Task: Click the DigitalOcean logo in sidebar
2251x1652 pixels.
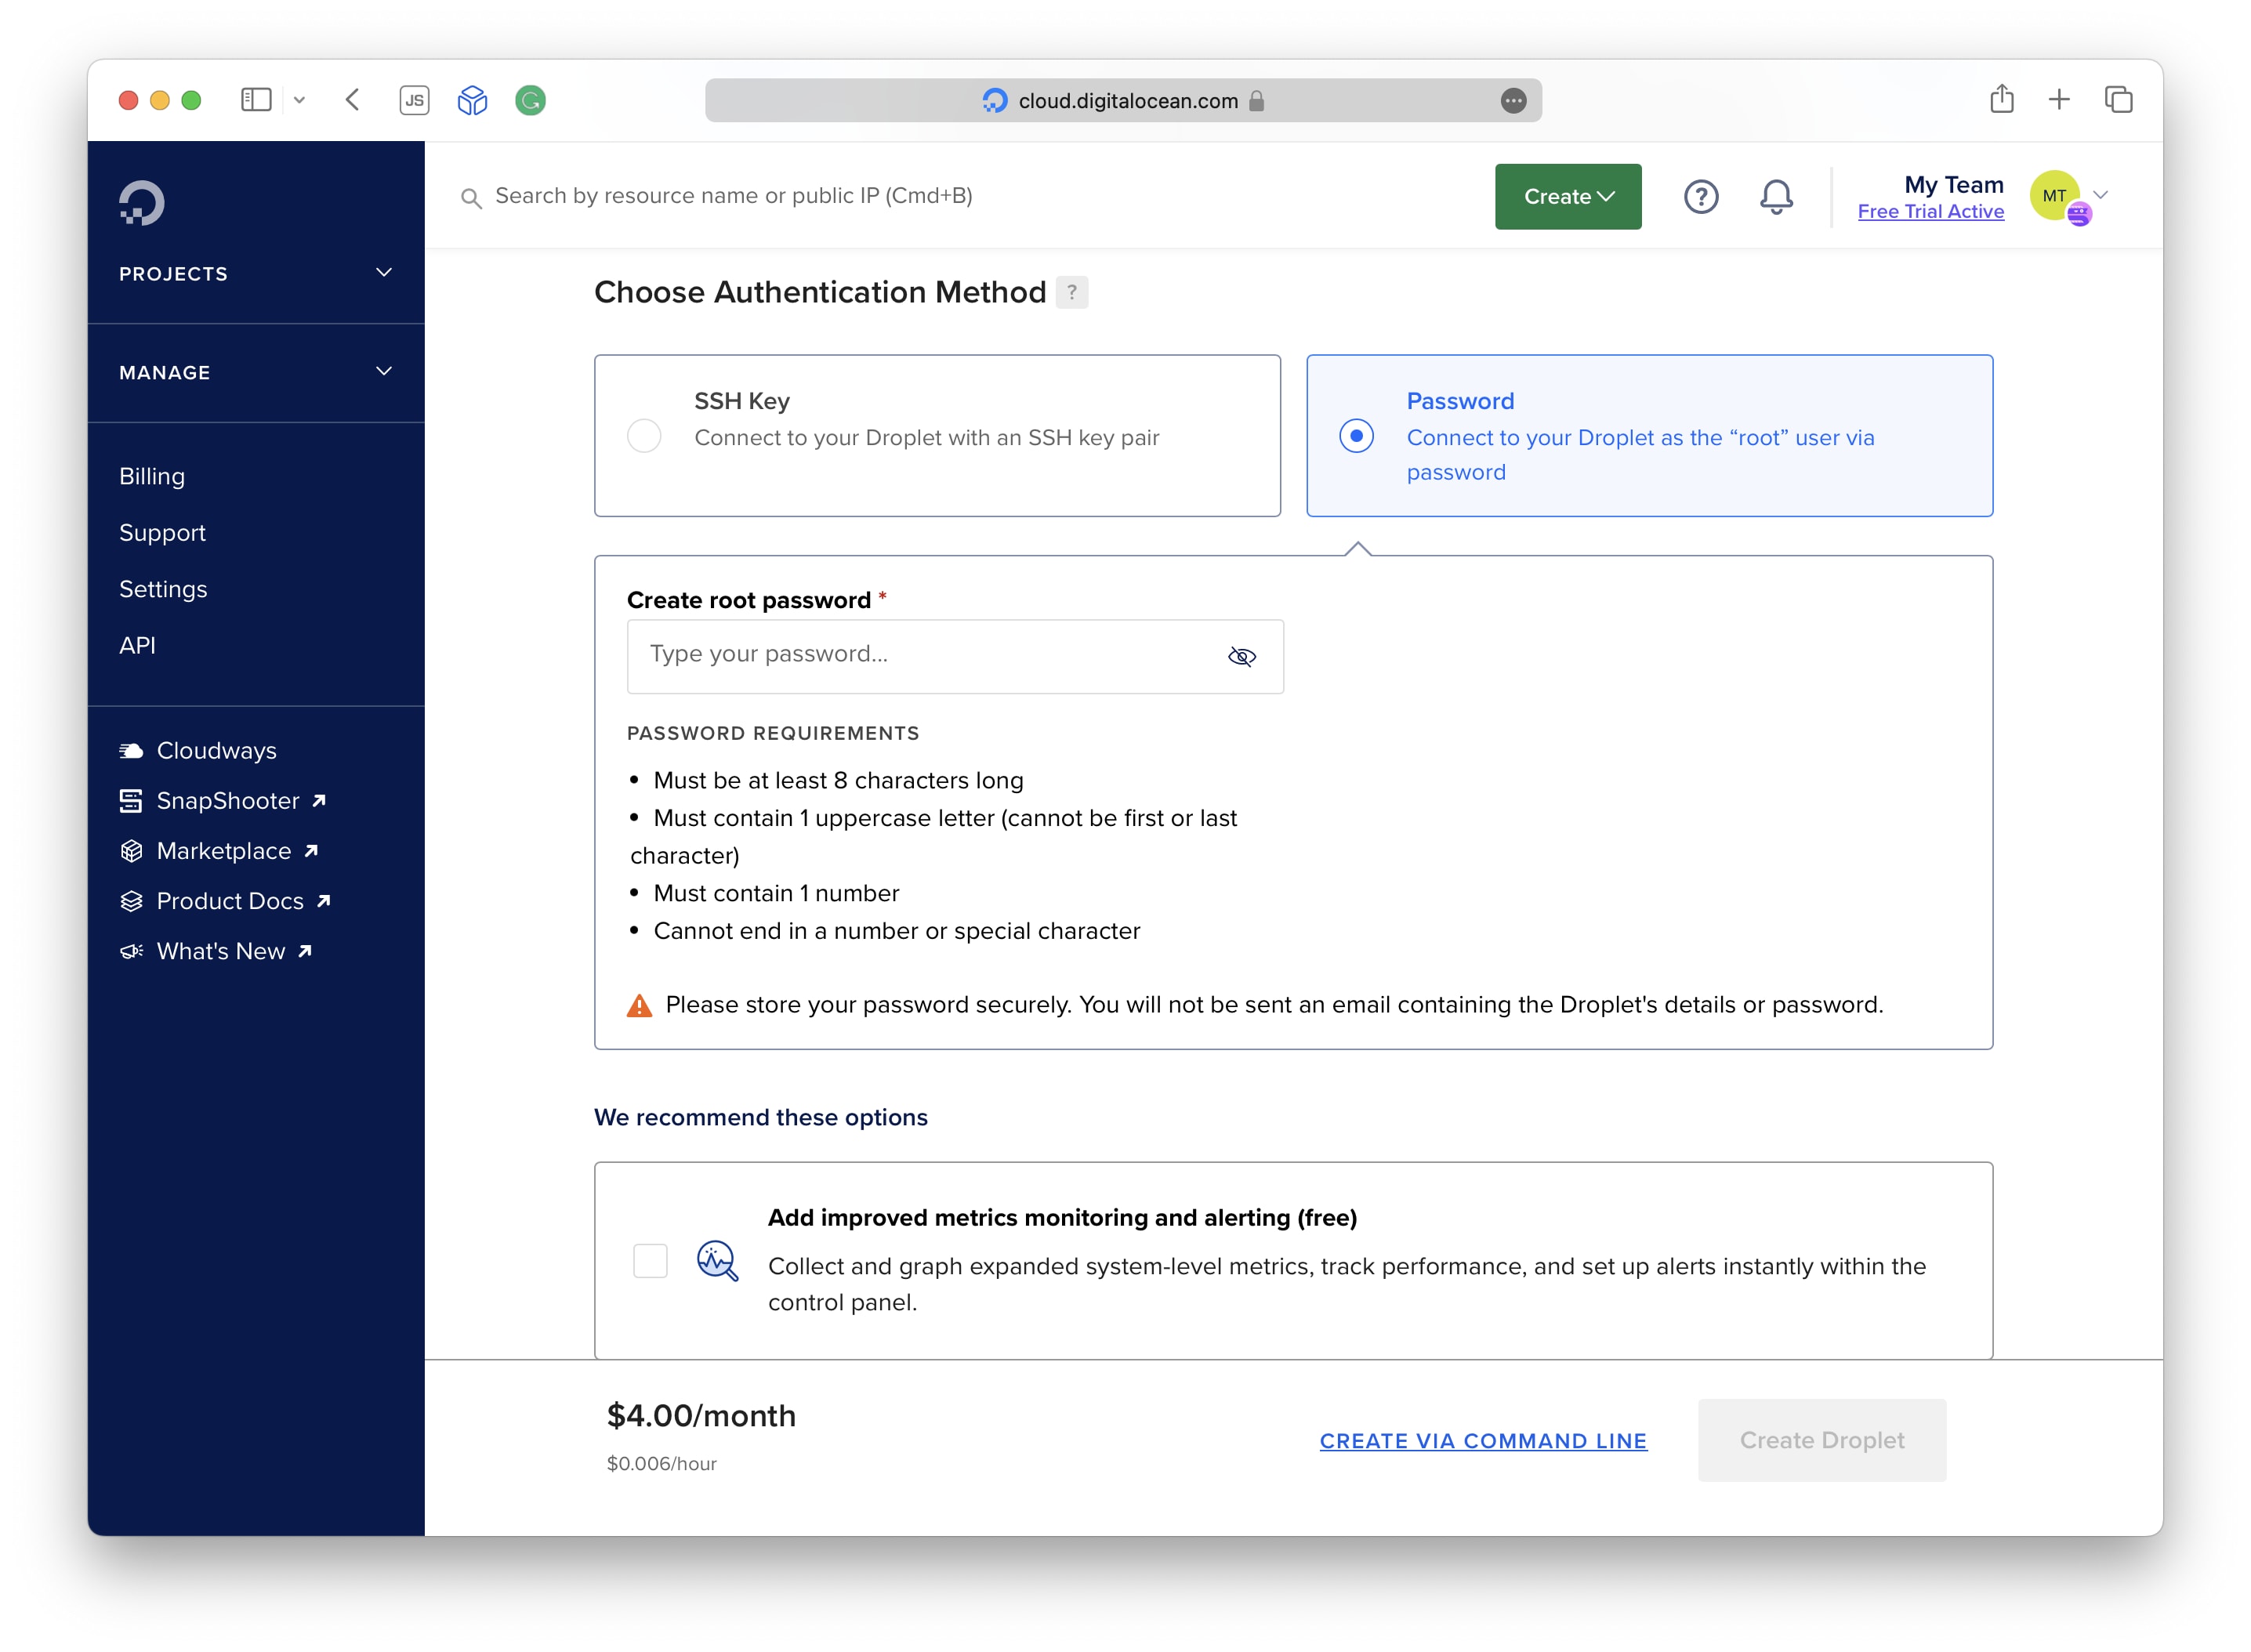Action: point(141,203)
